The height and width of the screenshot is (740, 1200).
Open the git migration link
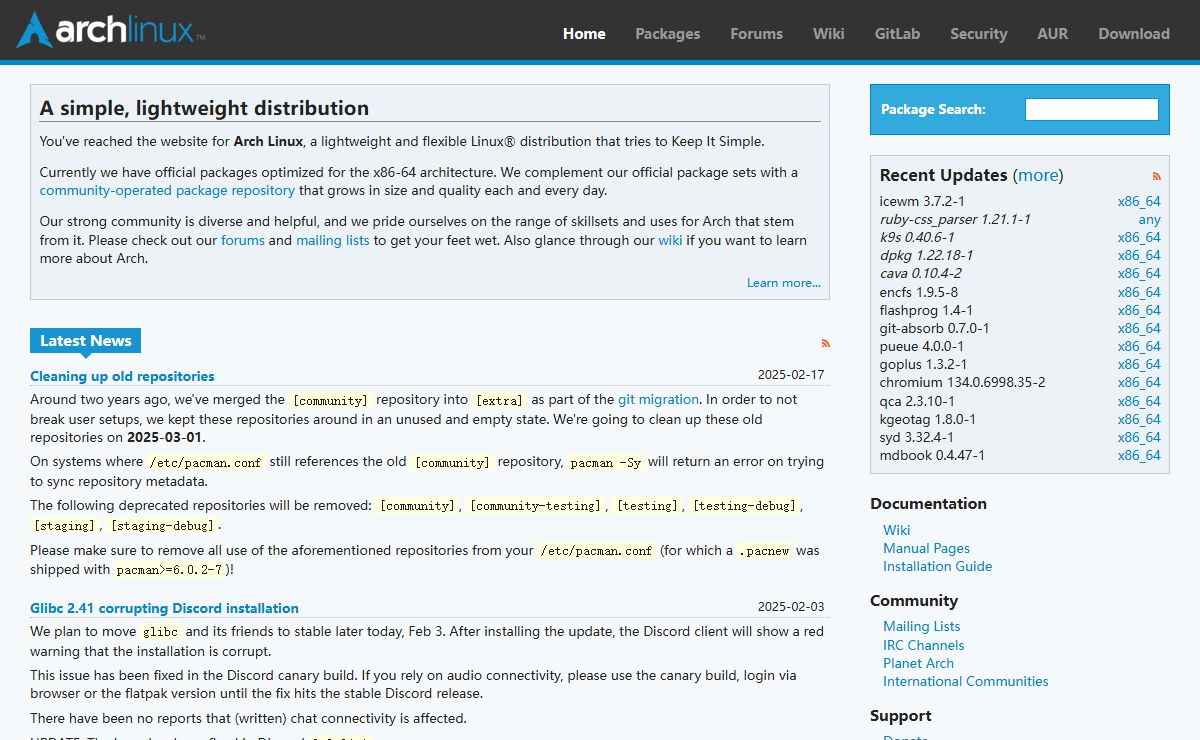click(658, 399)
